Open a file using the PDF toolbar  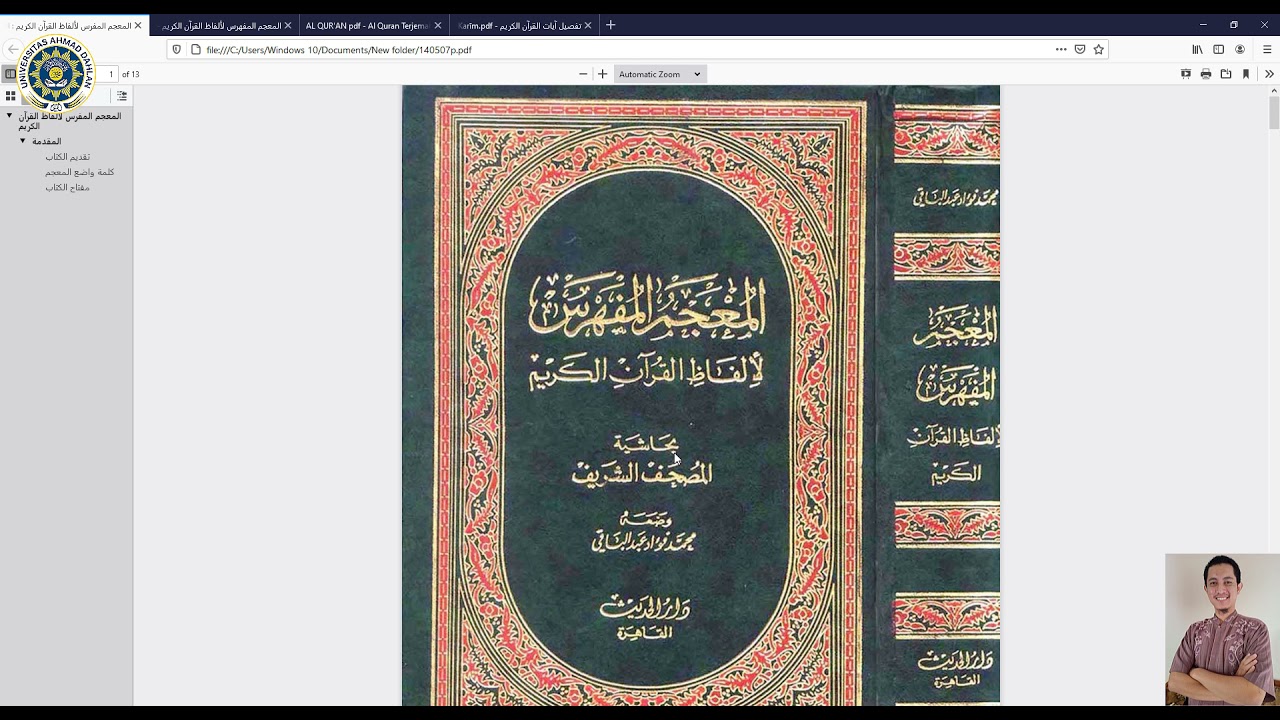pos(1226,74)
